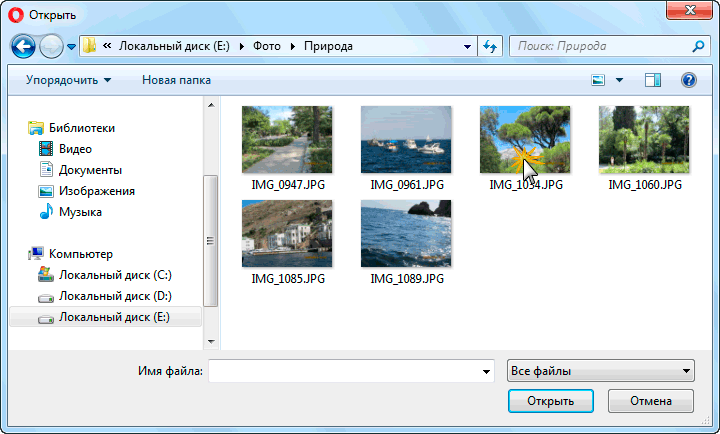Click Новая папка button
This screenshot has height=434, width=720.
click(x=176, y=80)
